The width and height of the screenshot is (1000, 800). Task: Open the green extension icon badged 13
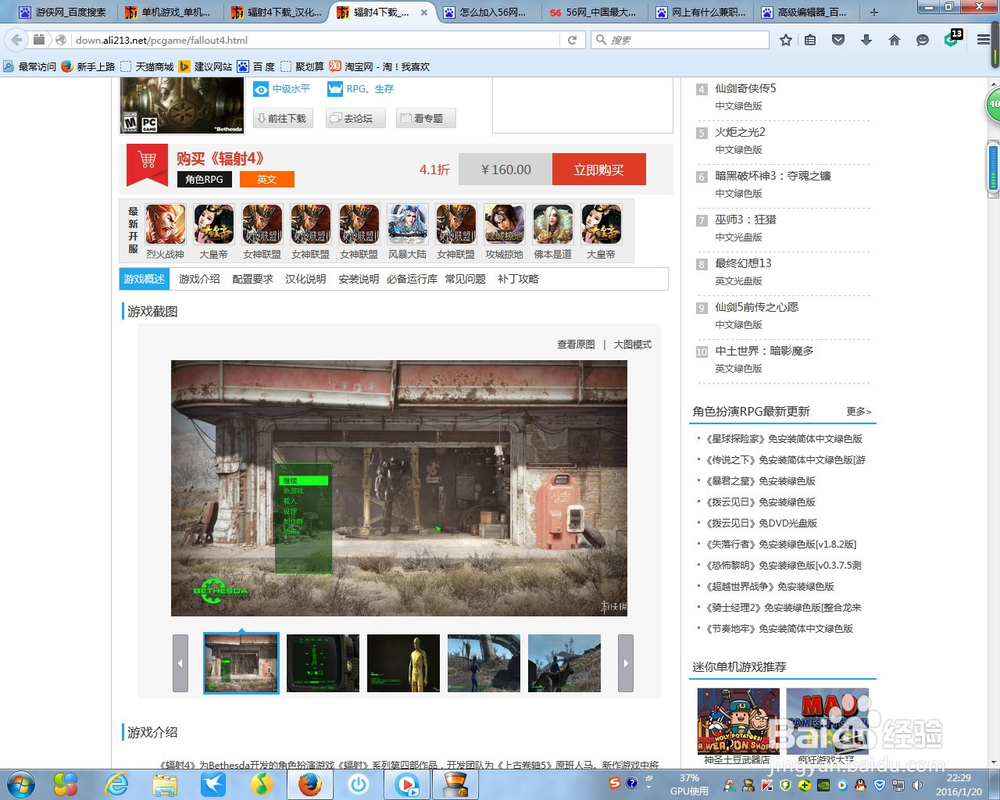pyautogui.click(x=952, y=39)
